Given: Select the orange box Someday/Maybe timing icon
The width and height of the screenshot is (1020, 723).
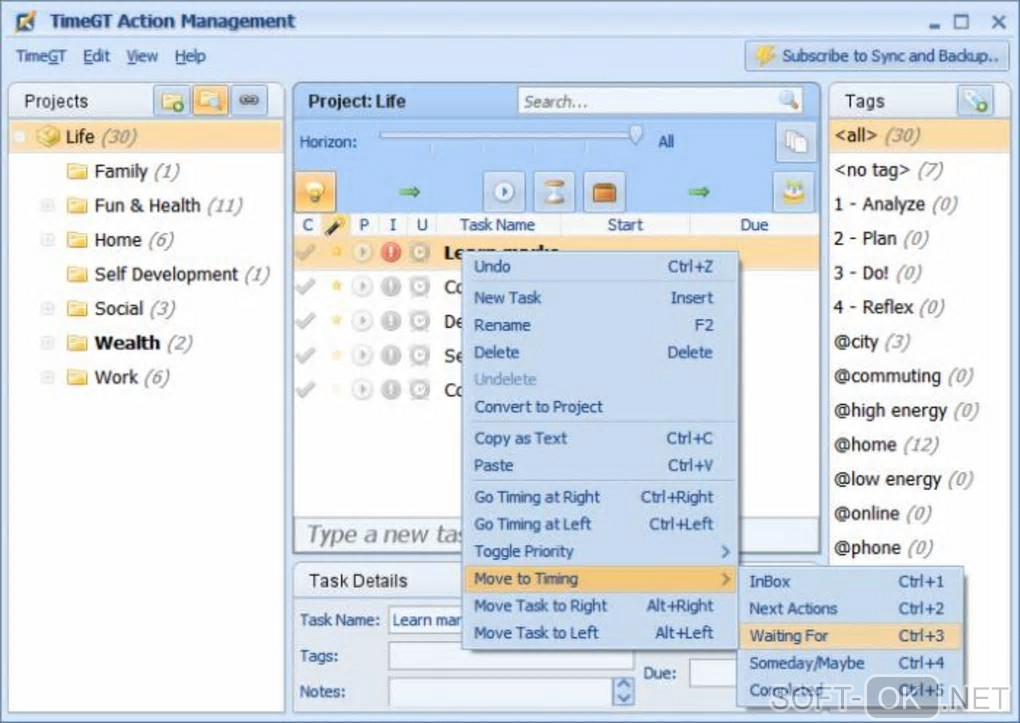Looking at the screenshot, I should [604, 191].
